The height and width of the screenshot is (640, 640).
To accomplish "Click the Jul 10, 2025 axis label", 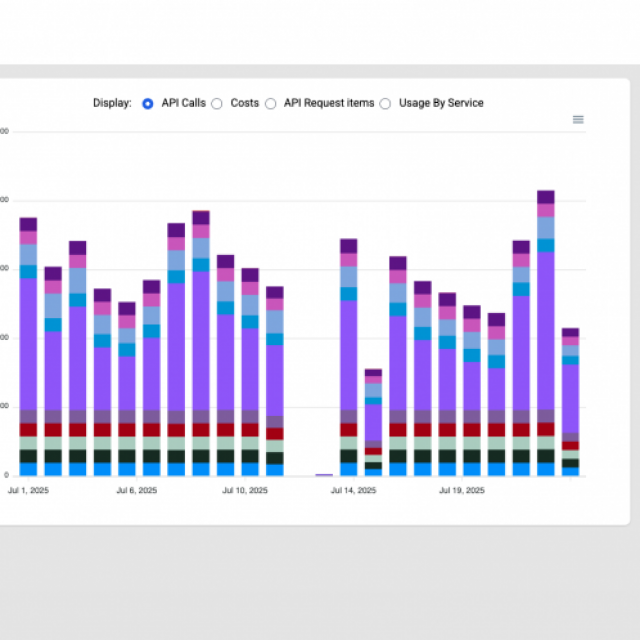I will (245, 491).
